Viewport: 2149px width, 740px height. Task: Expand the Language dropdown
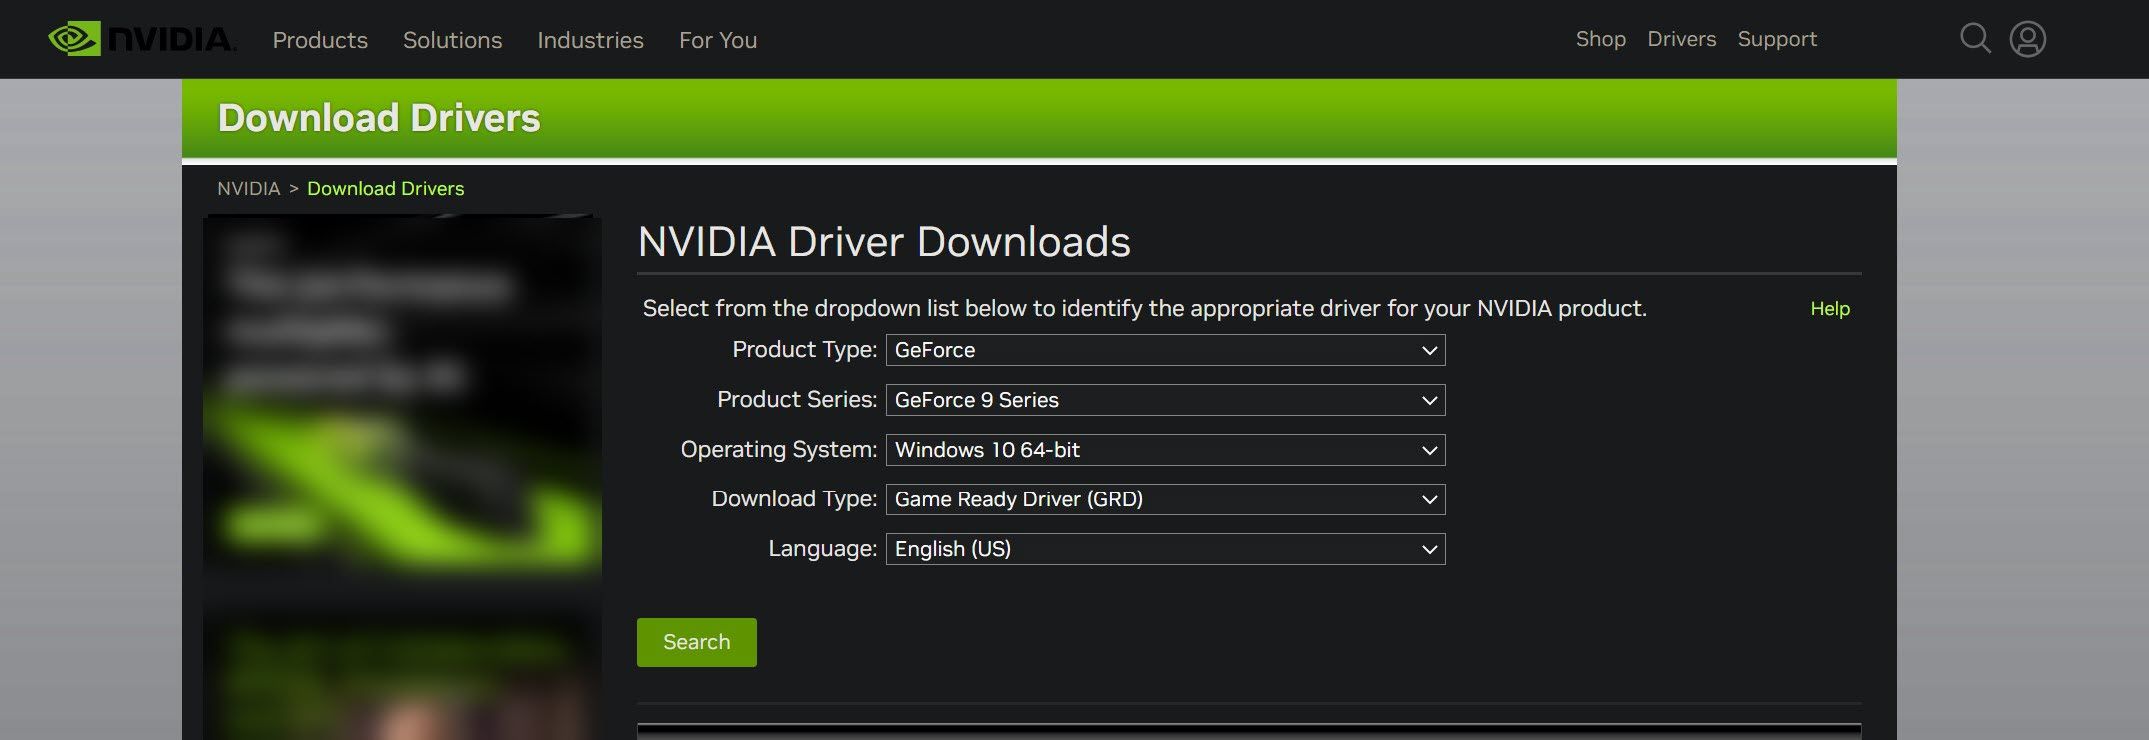1165,549
